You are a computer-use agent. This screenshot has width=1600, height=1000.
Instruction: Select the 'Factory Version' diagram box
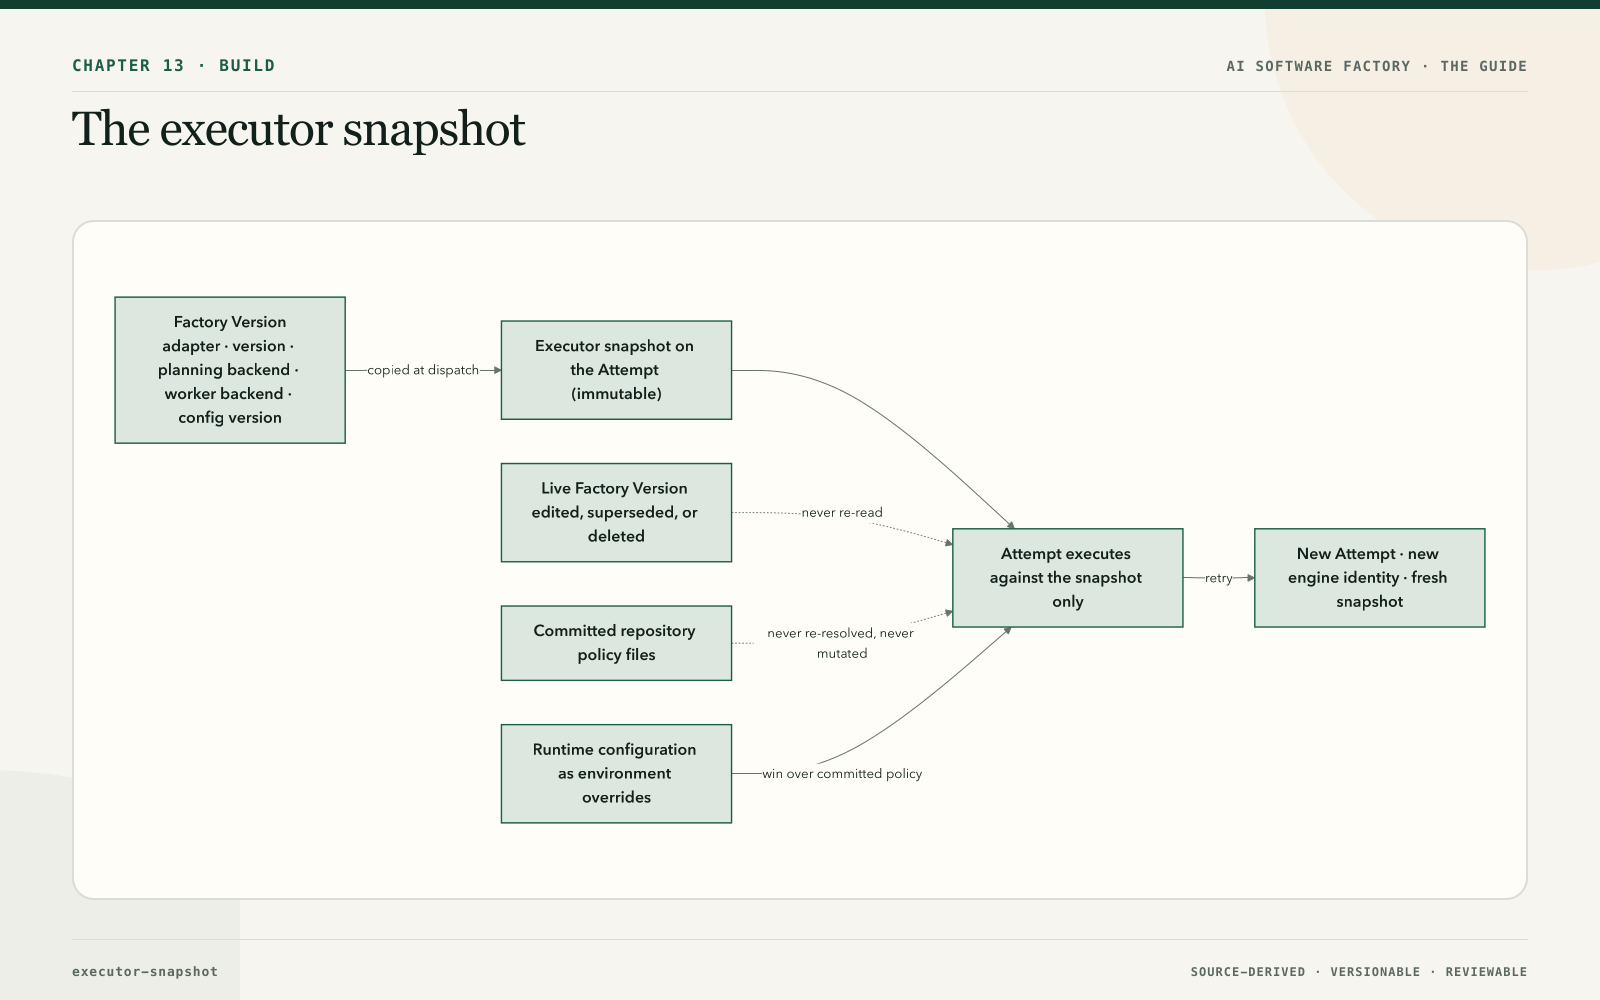pyautogui.click(x=230, y=370)
